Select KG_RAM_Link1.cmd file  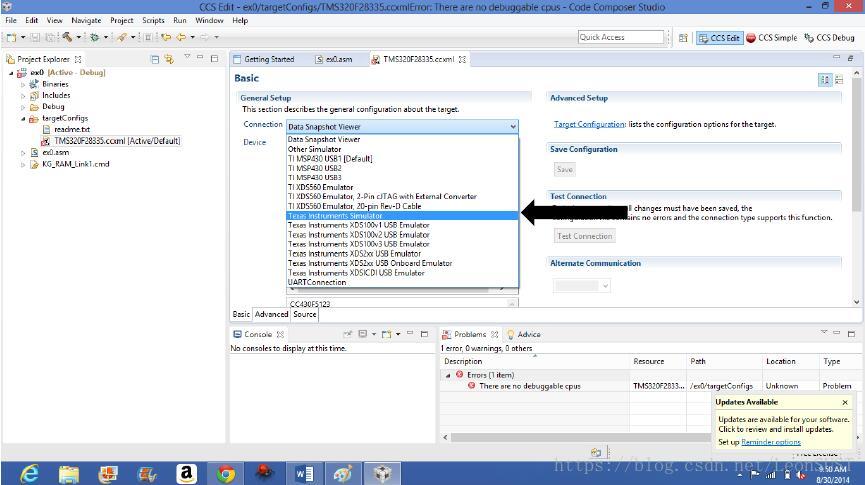pyautogui.click(x=76, y=164)
